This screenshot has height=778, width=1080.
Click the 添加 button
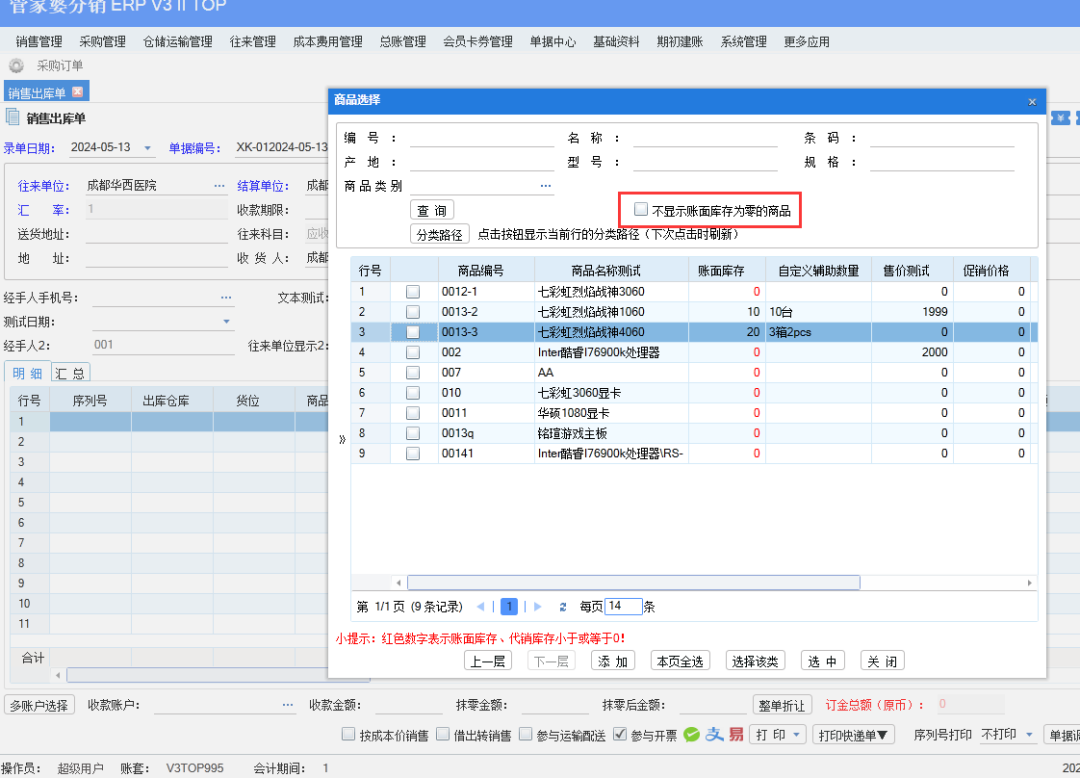[x=613, y=661]
